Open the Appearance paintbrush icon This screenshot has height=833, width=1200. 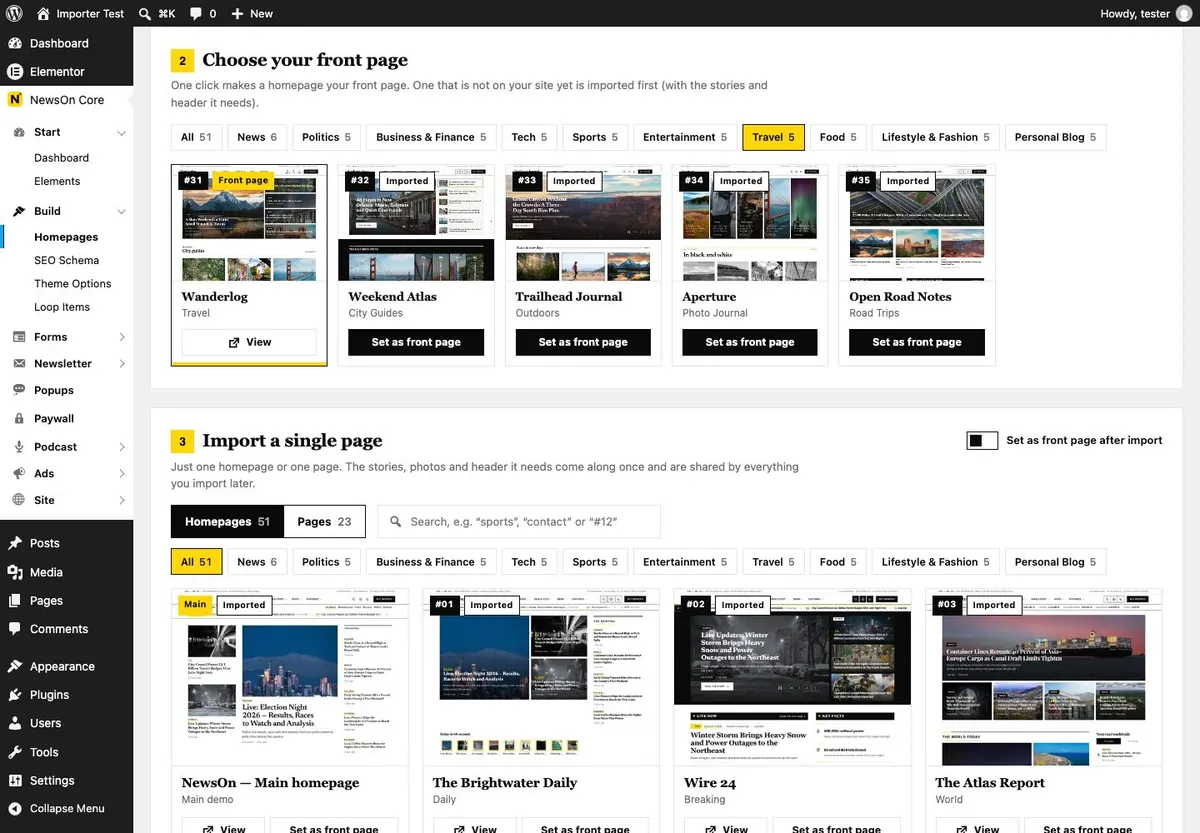(15, 667)
